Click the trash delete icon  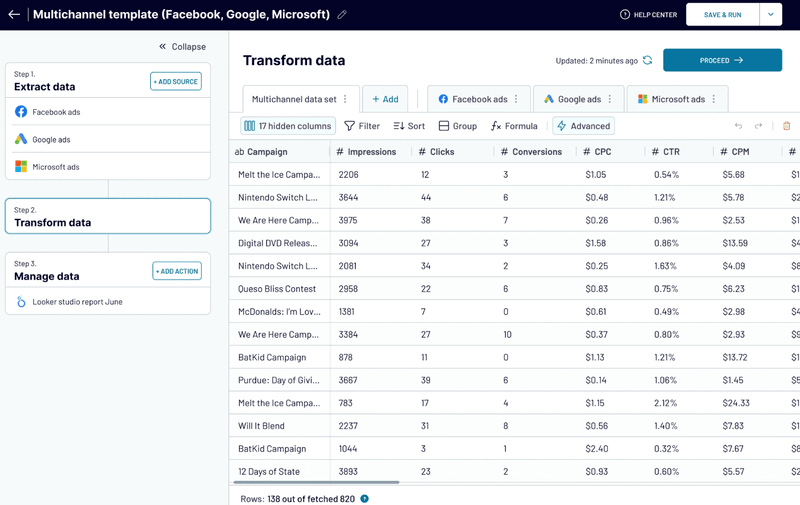coord(786,126)
